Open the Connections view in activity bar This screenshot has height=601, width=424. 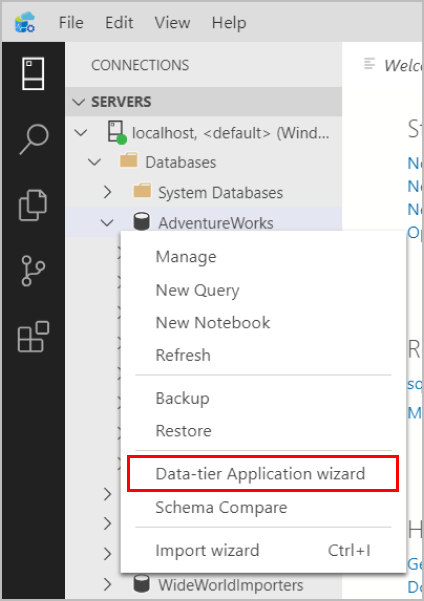(33, 74)
